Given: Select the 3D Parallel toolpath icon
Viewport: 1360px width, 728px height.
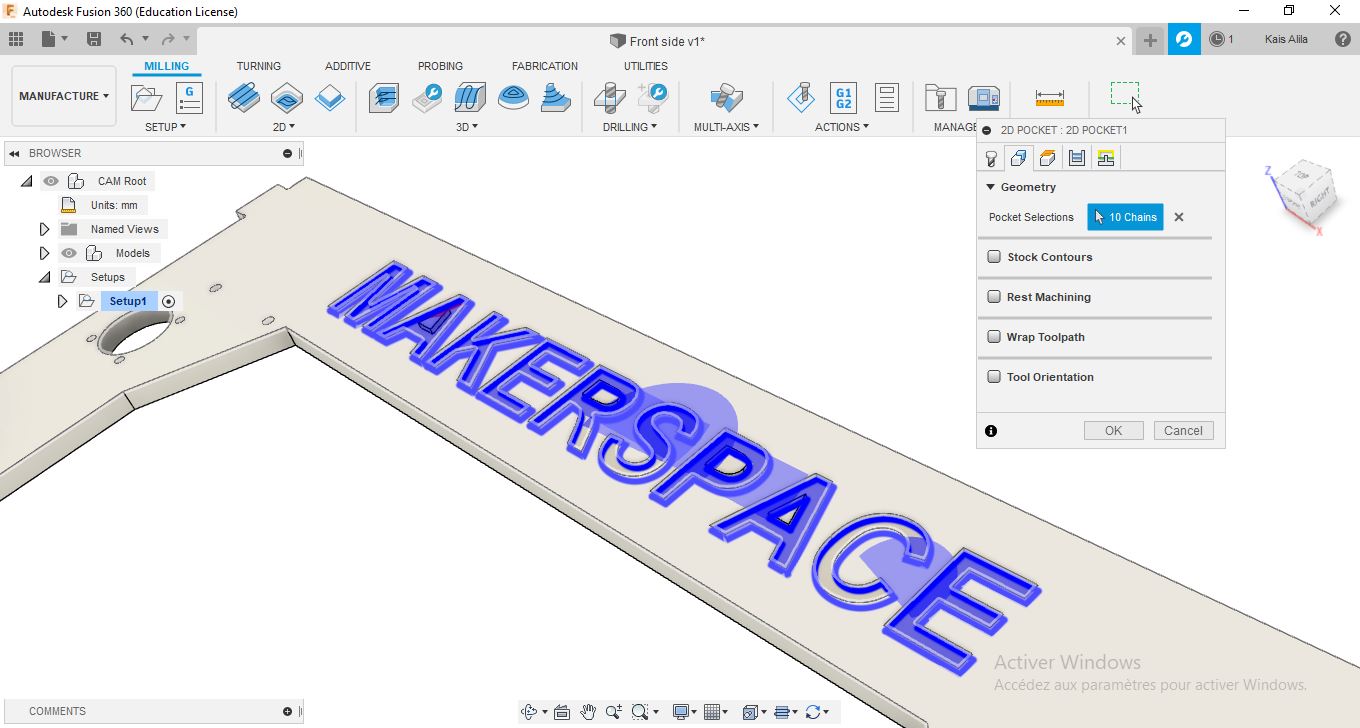Looking at the screenshot, I should [x=470, y=98].
